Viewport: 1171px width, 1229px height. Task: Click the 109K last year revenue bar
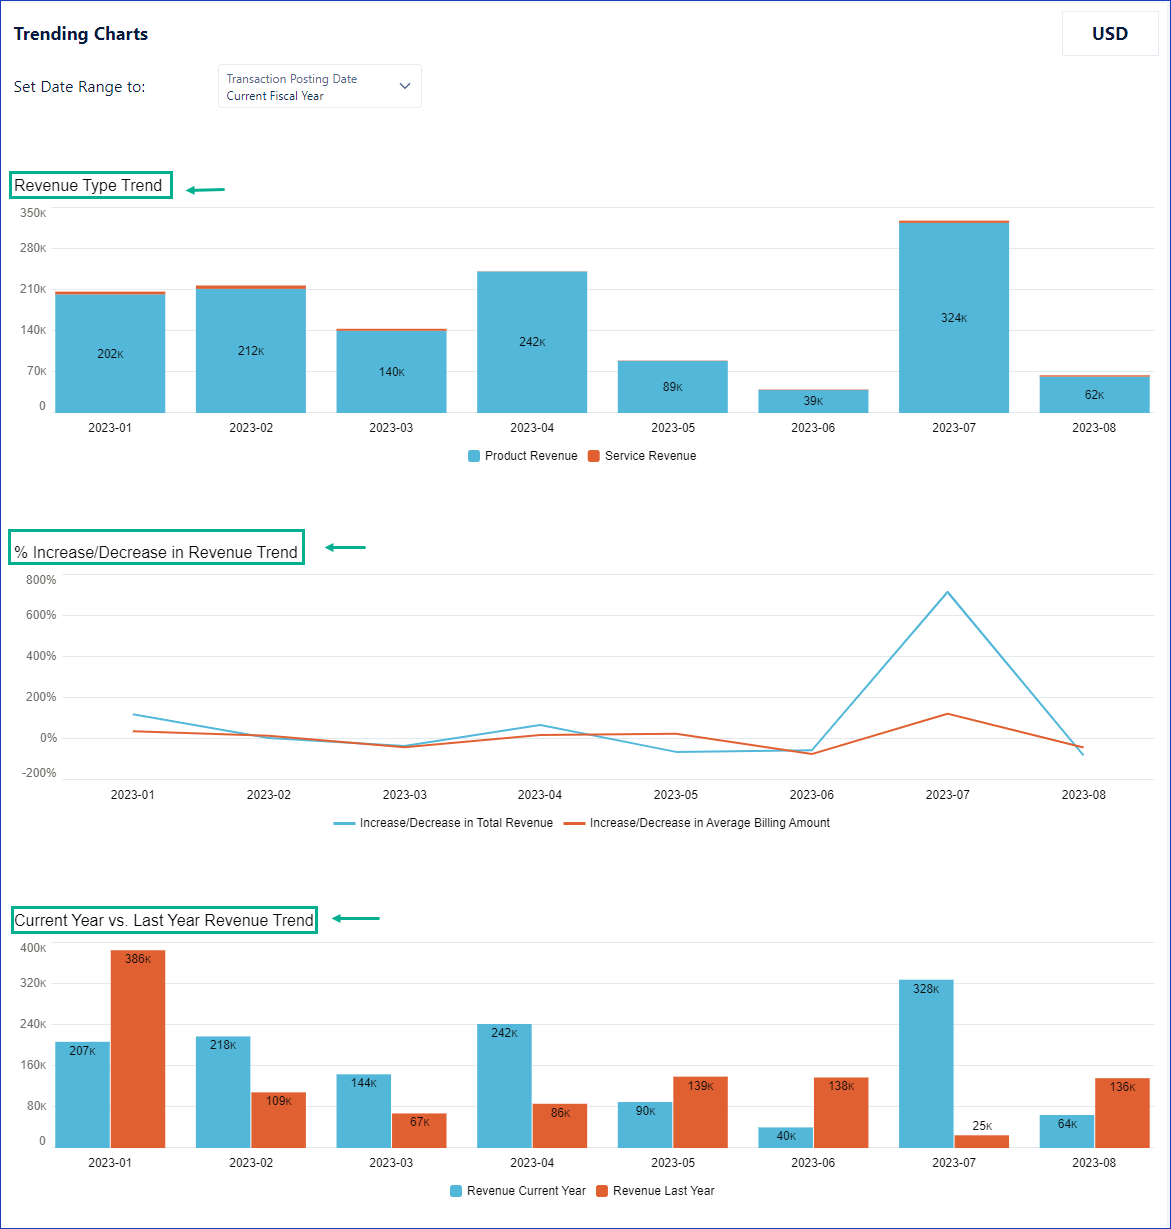279,1119
